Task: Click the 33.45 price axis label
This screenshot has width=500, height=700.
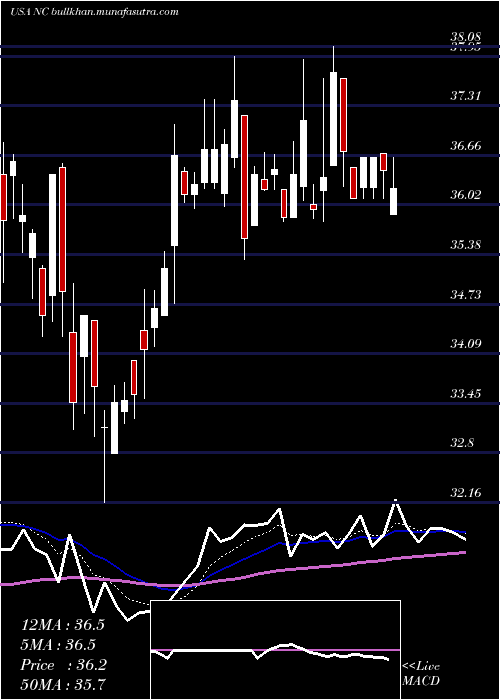Action: [465, 394]
